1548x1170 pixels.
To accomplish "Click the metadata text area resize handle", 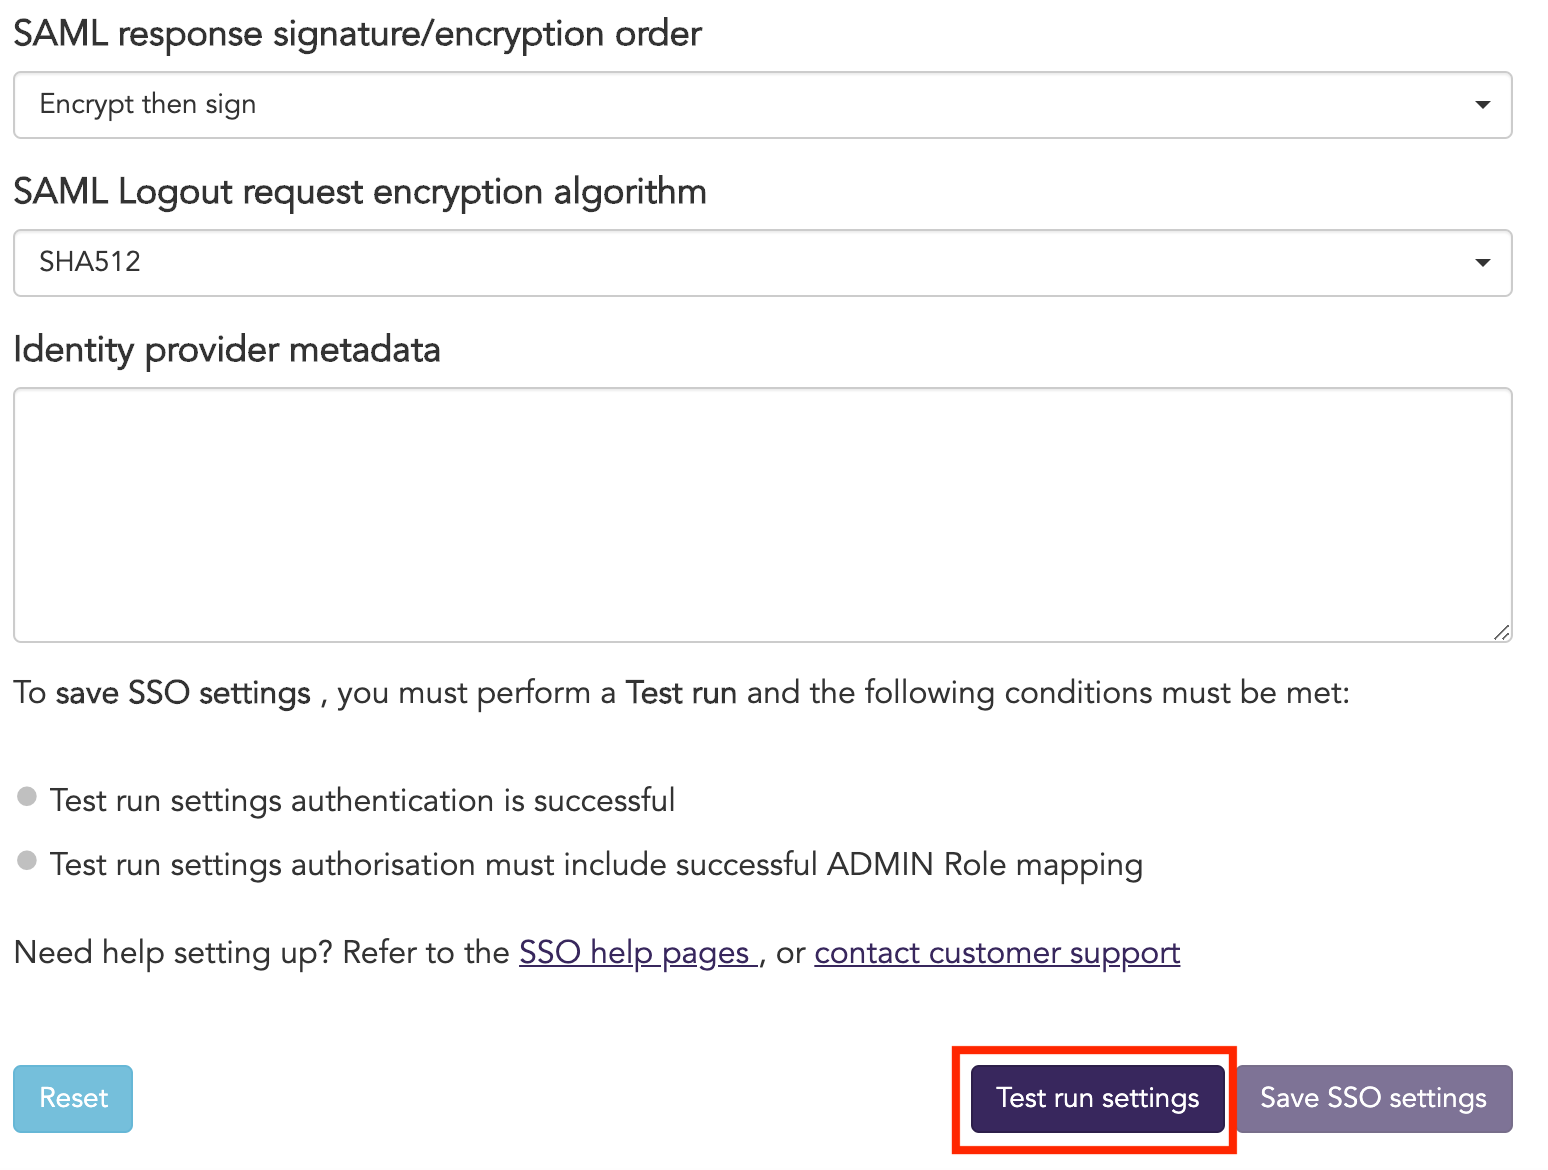I will 1501,632.
